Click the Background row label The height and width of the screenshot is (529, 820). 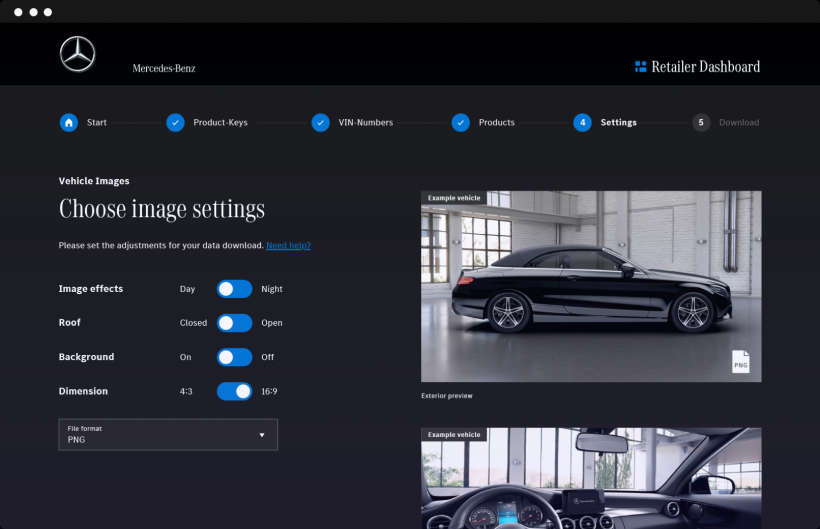pos(86,357)
